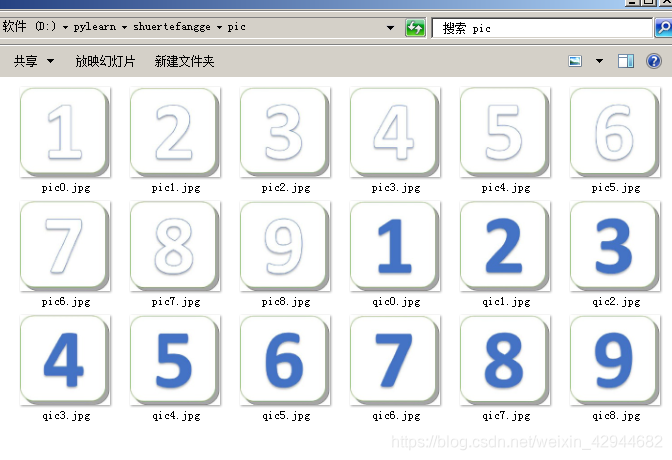Screen dimensions: 672x460
Task: Select the qic4.jpg thumbnail
Action: (x=175, y=360)
